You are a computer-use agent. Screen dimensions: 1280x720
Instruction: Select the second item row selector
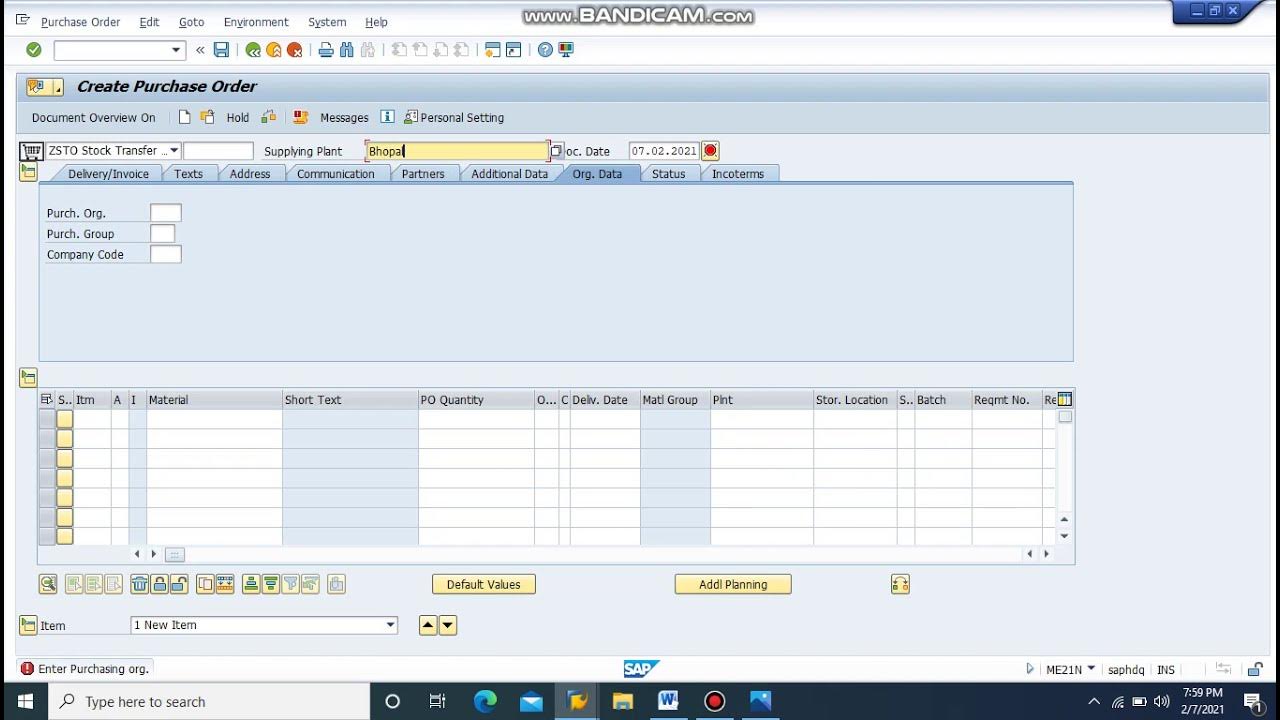47,438
